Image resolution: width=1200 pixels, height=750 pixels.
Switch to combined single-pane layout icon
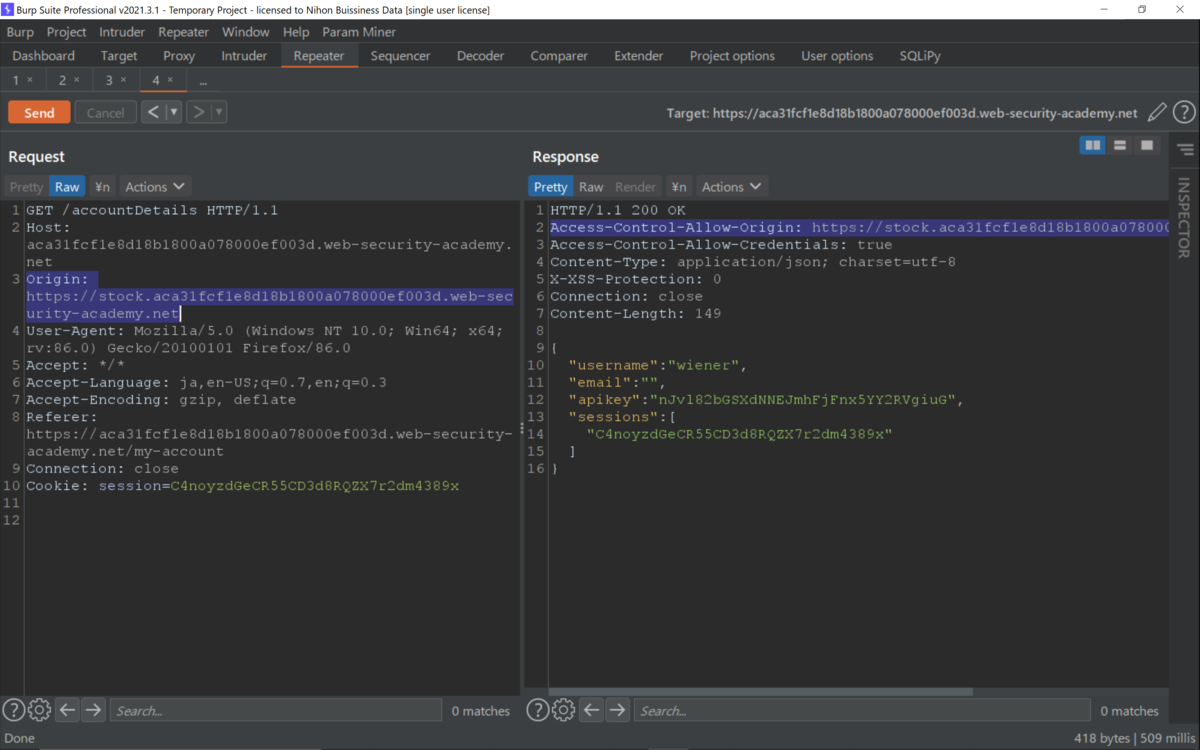click(1147, 146)
